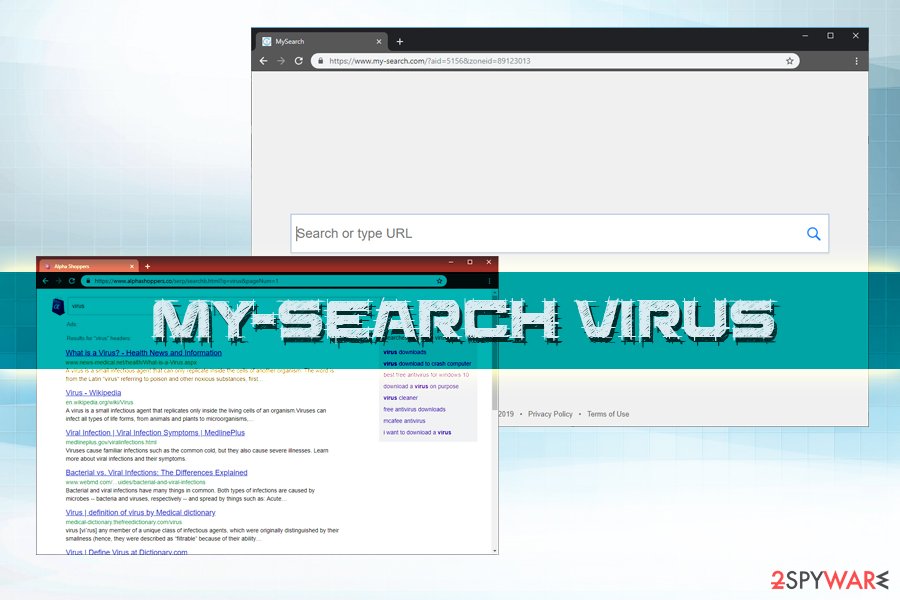Click the medical-dictionary.thefreedictionary.com/virus URL text
The width and height of the screenshot is (900, 600).
click(123, 522)
